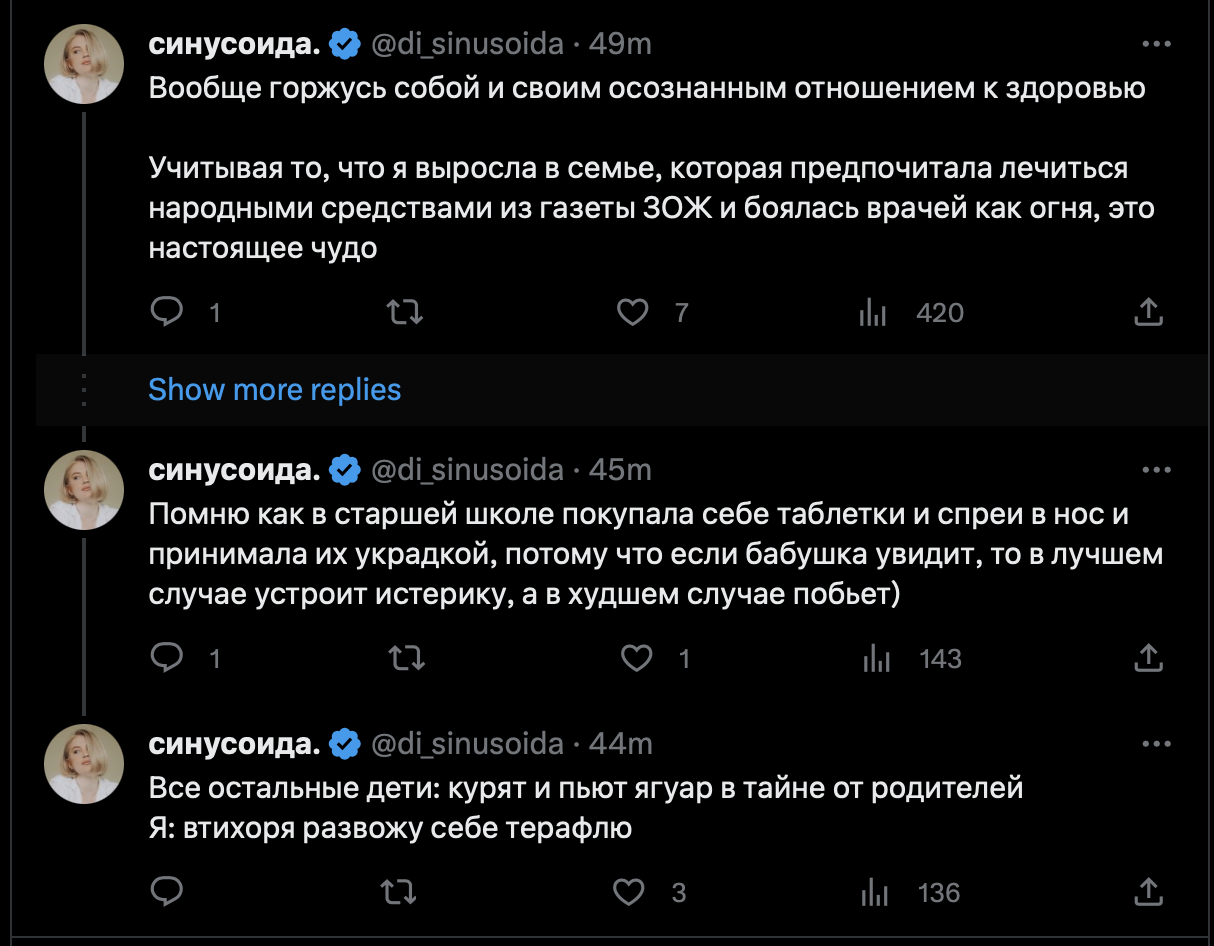Expand Show more replies
The height and width of the screenshot is (946, 1214).
pos(274,389)
